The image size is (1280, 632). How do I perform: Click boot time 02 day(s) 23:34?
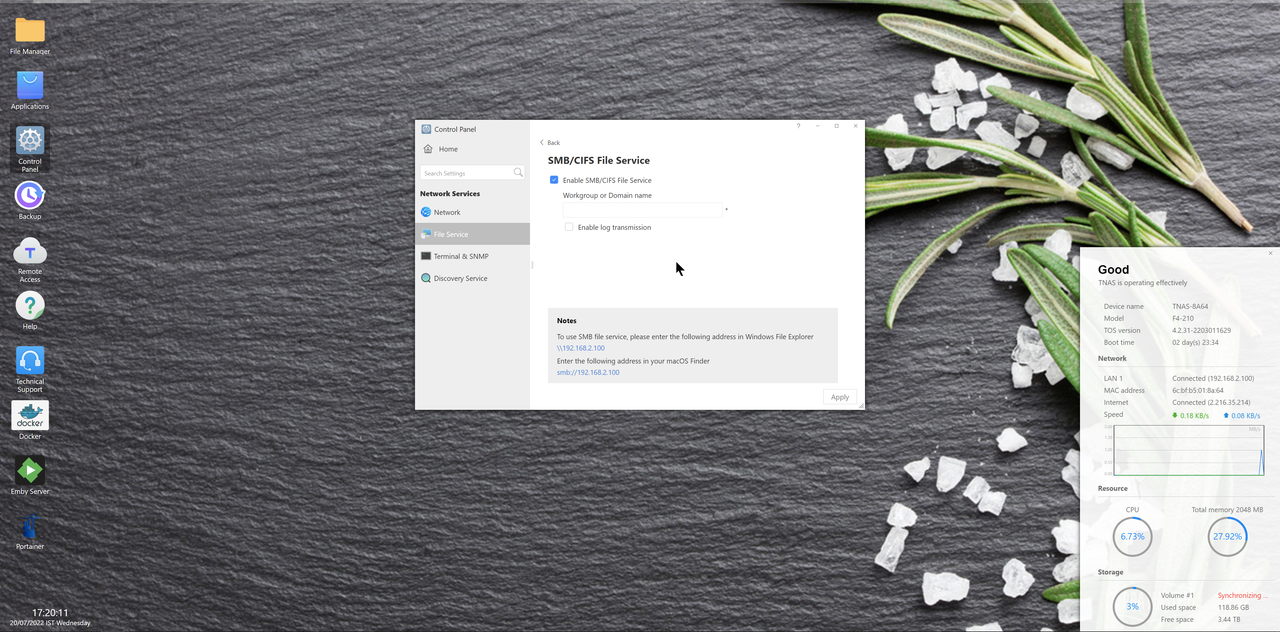1195,342
